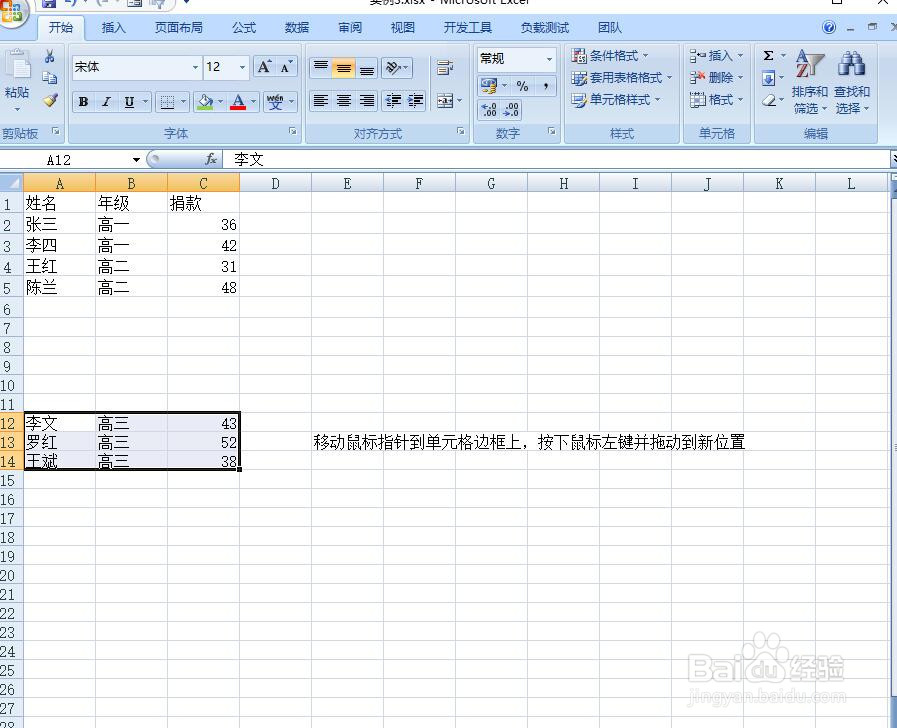
Task: Click the Help question mark icon
Action: coord(829,27)
